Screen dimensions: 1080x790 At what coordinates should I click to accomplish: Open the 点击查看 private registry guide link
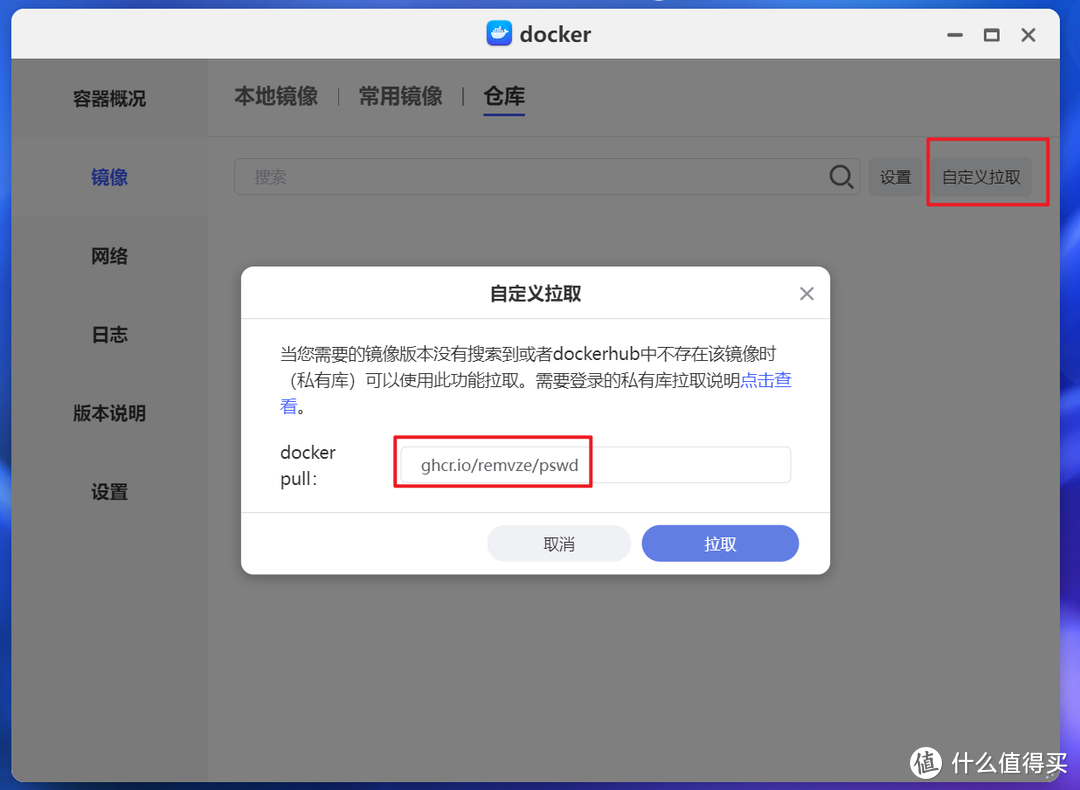[x=765, y=379]
